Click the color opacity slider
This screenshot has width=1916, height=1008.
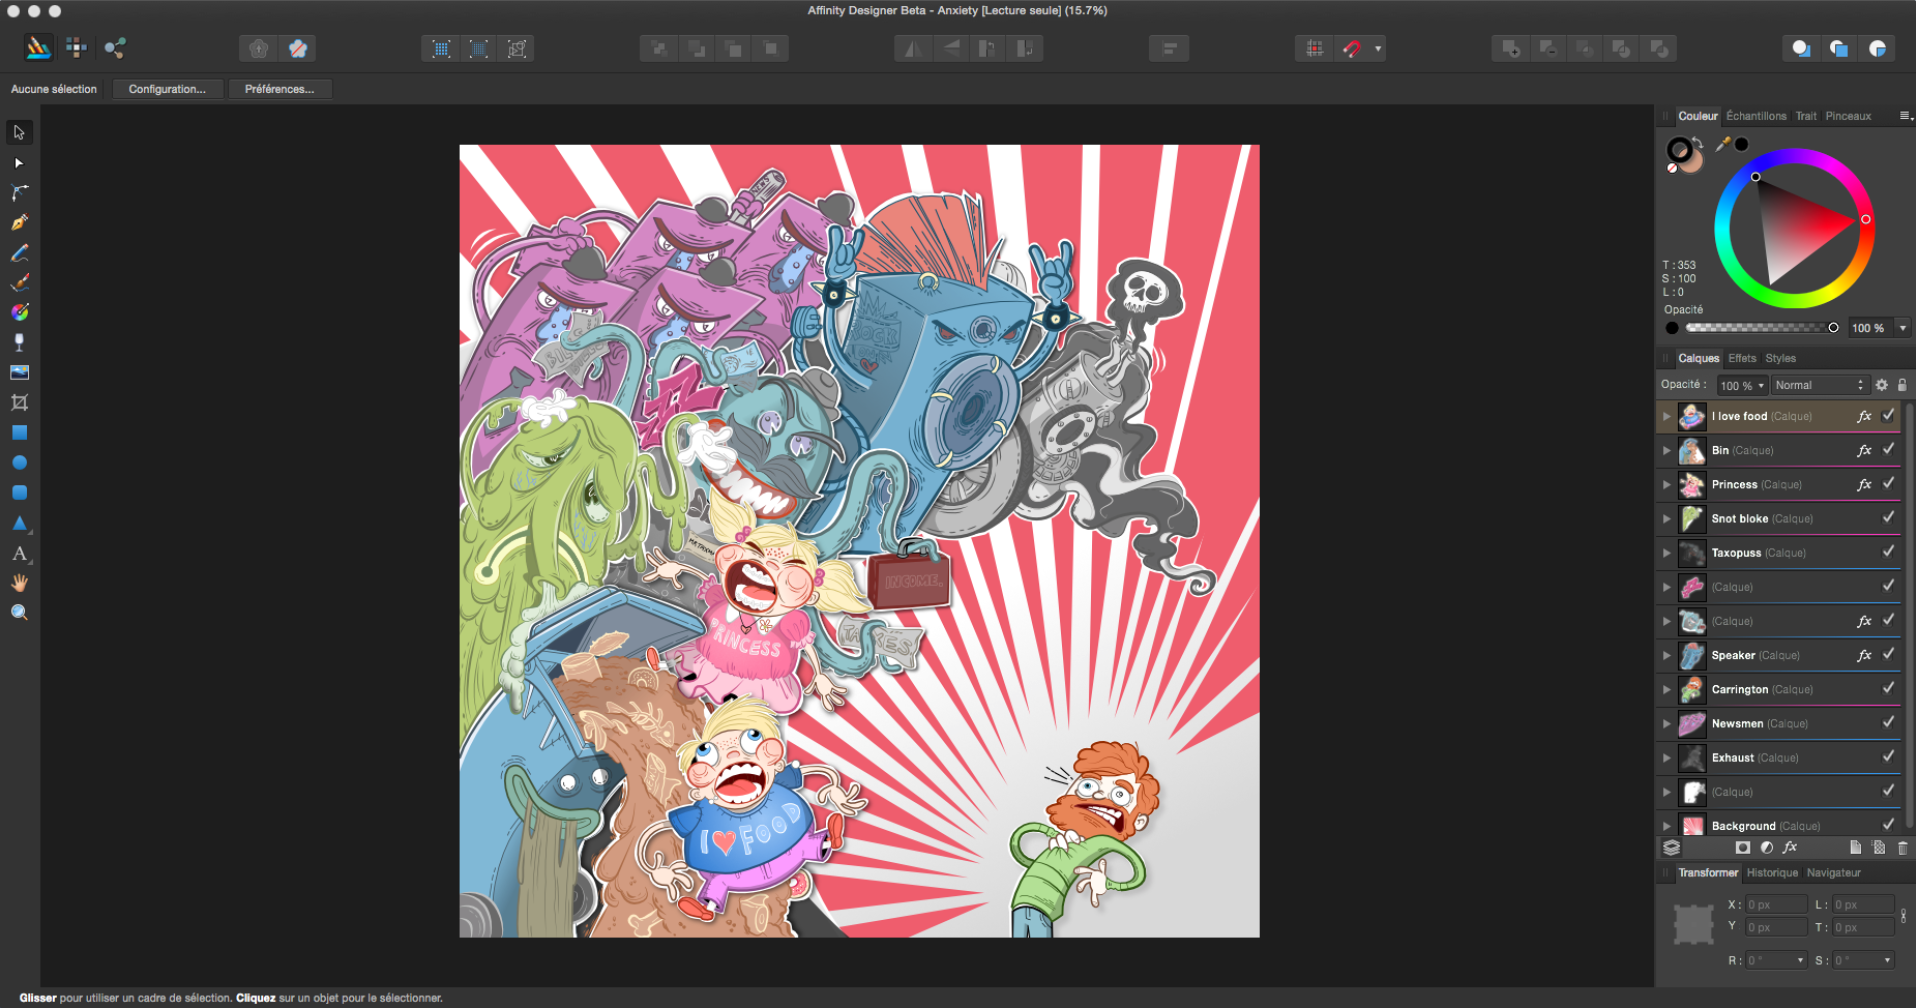coord(1760,328)
